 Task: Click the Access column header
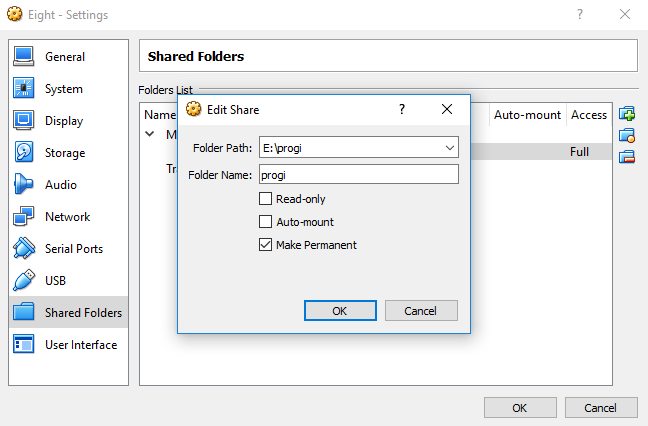pos(589,115)
